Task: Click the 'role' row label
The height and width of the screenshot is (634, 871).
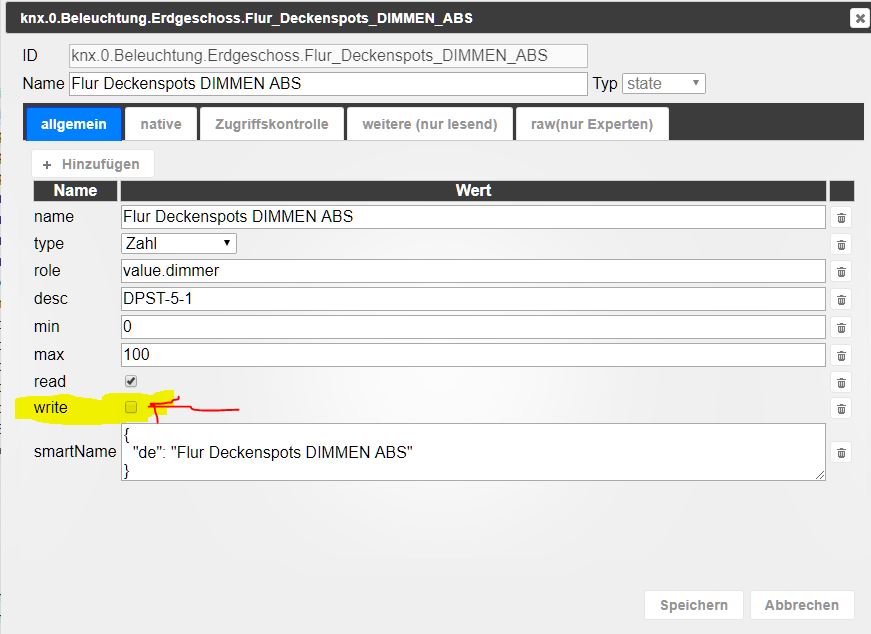Action: click(47, 271)
